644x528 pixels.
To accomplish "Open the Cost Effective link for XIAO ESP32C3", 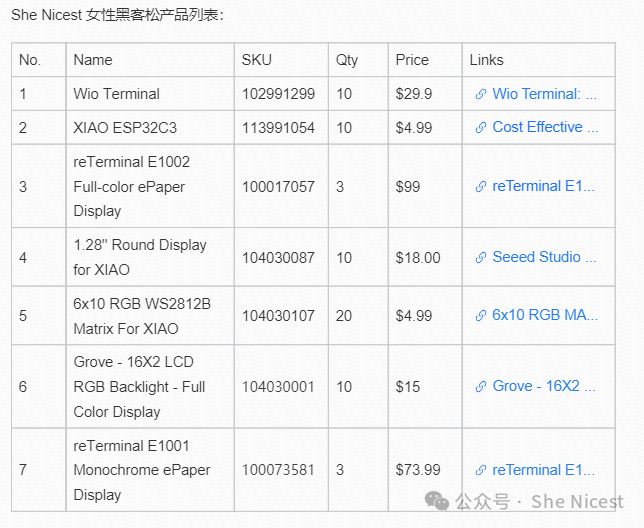I will point(545,127).
